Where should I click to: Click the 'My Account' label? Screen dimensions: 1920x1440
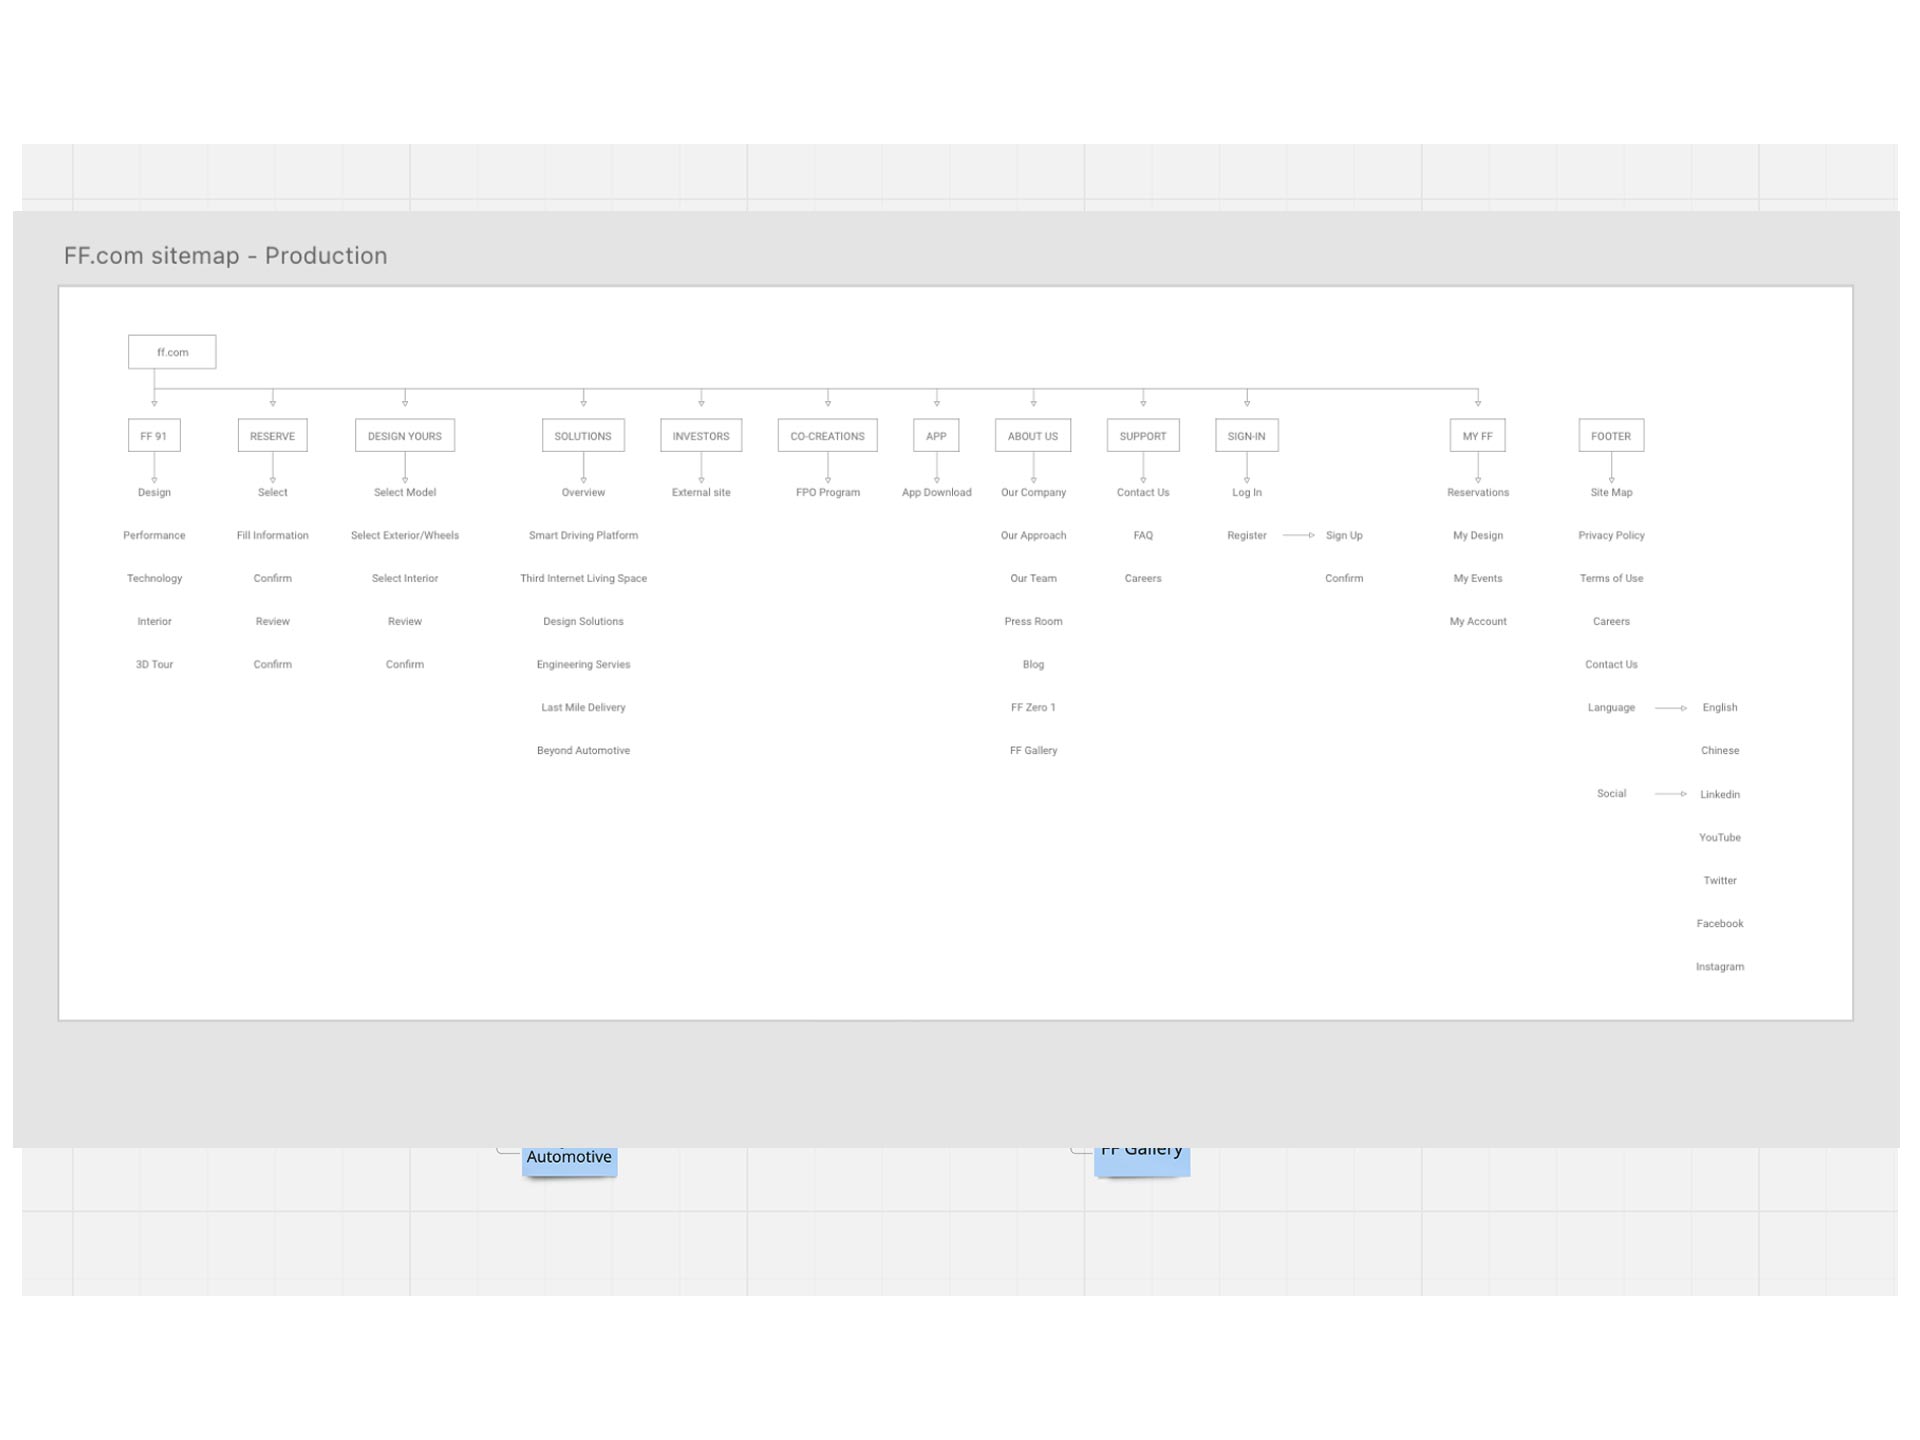(x=1478, y=621)
